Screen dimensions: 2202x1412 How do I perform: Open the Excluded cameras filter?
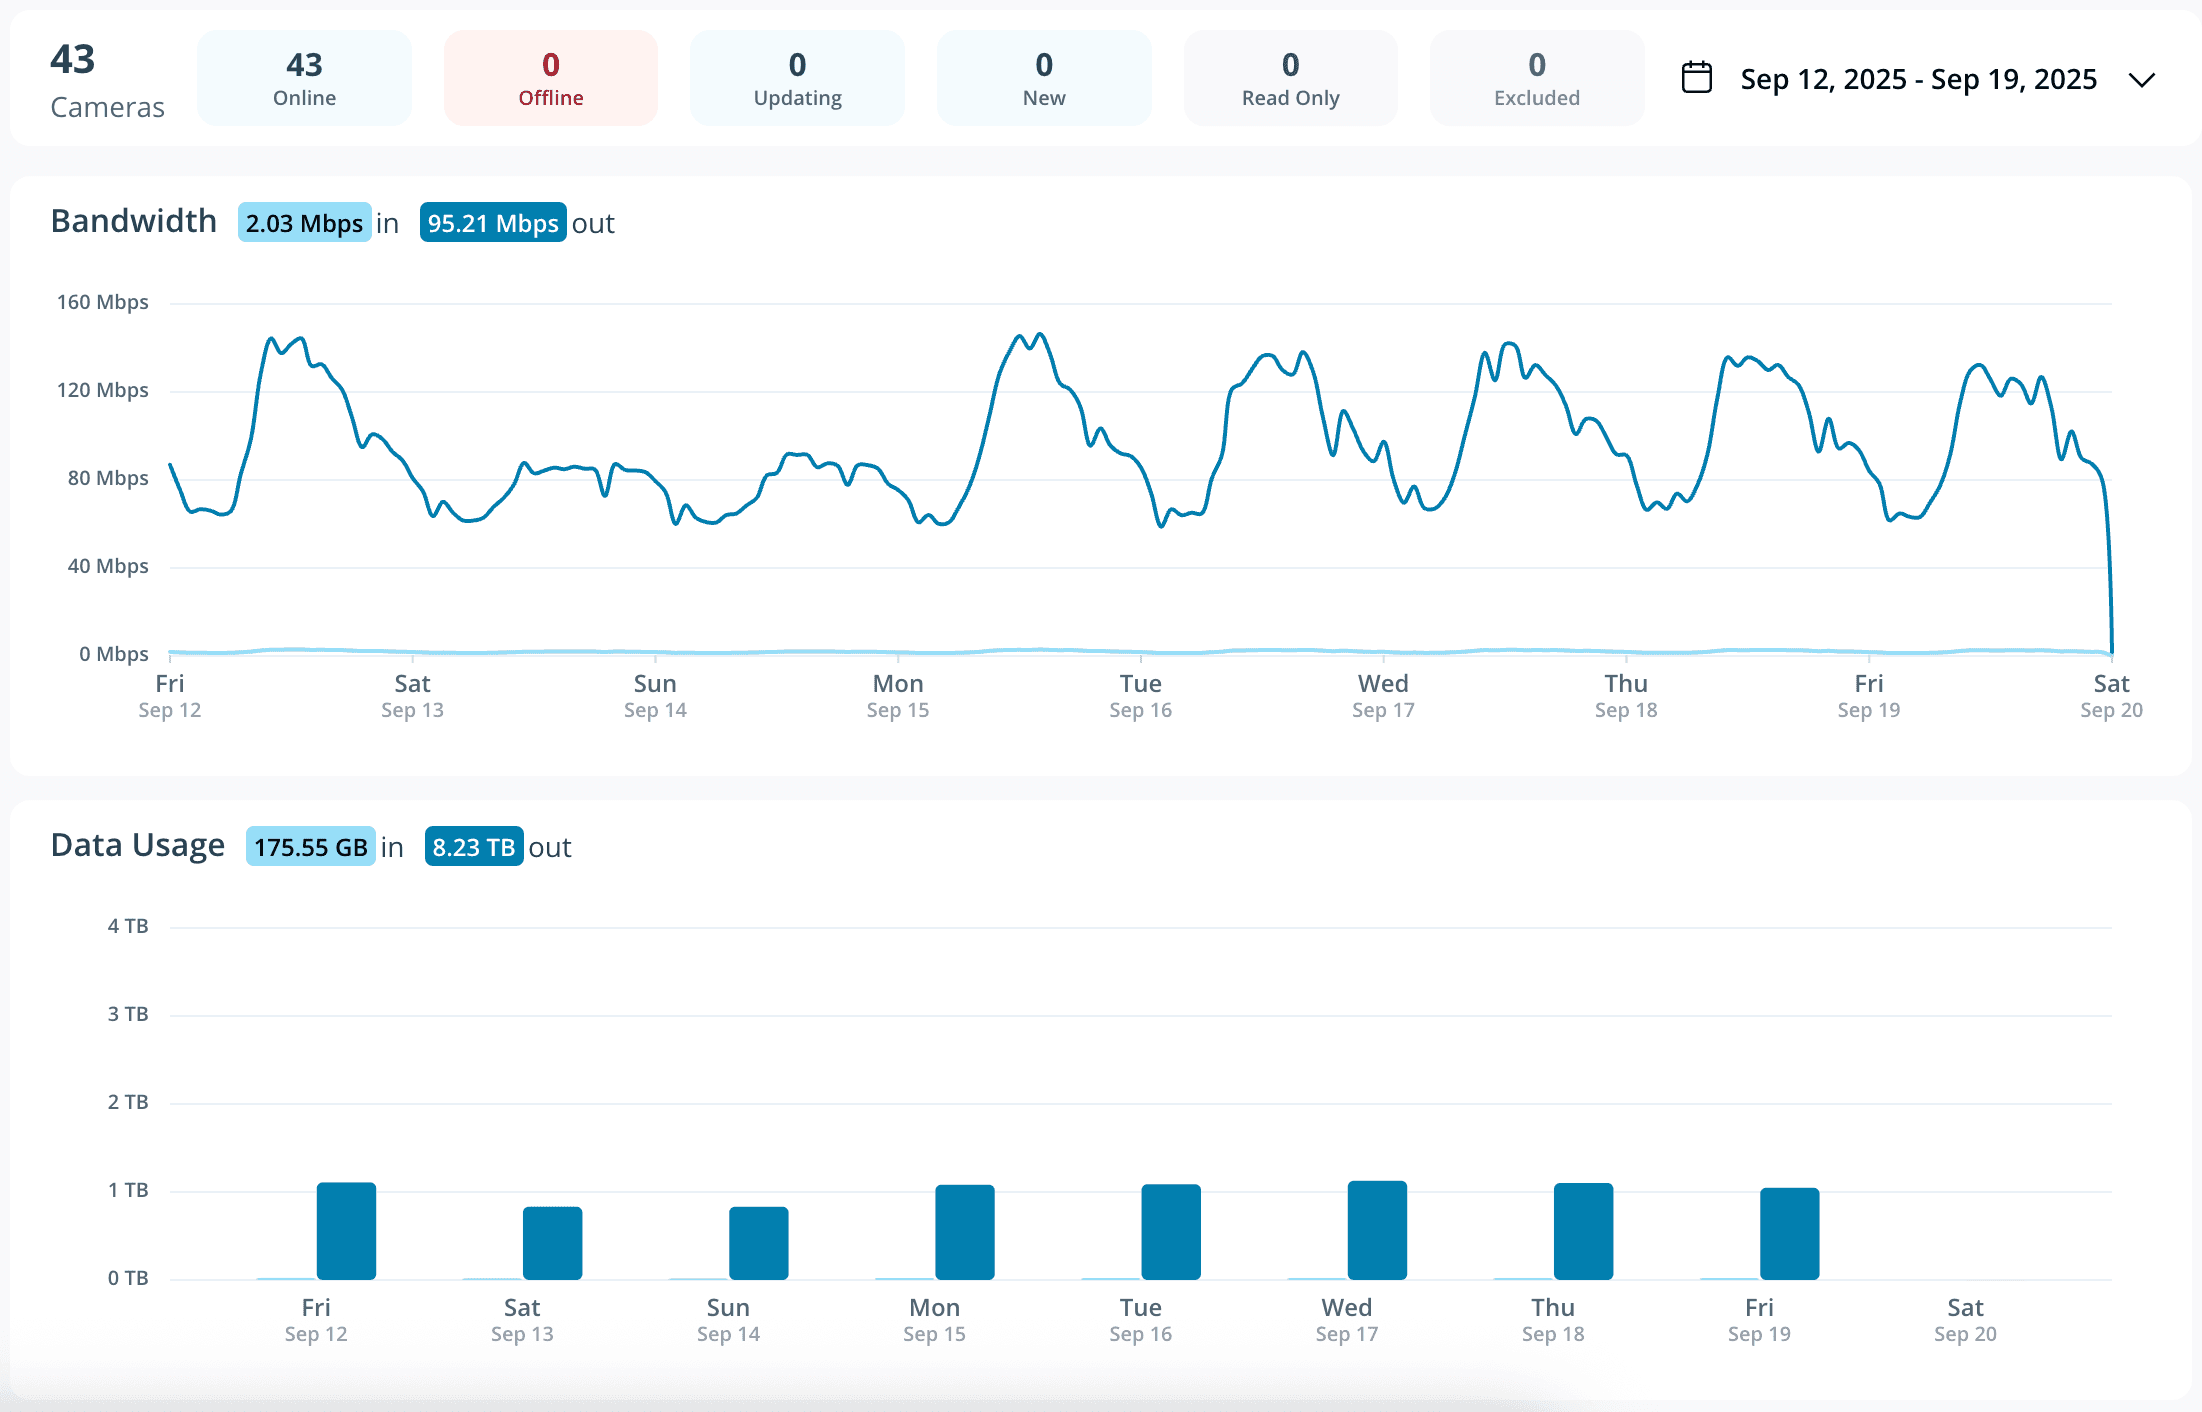tap(1536, 77)
